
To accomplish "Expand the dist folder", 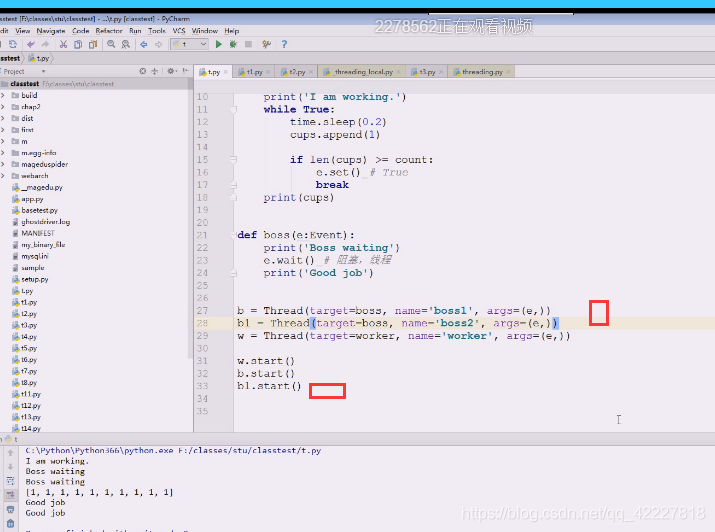I will [x=3, y=118].
